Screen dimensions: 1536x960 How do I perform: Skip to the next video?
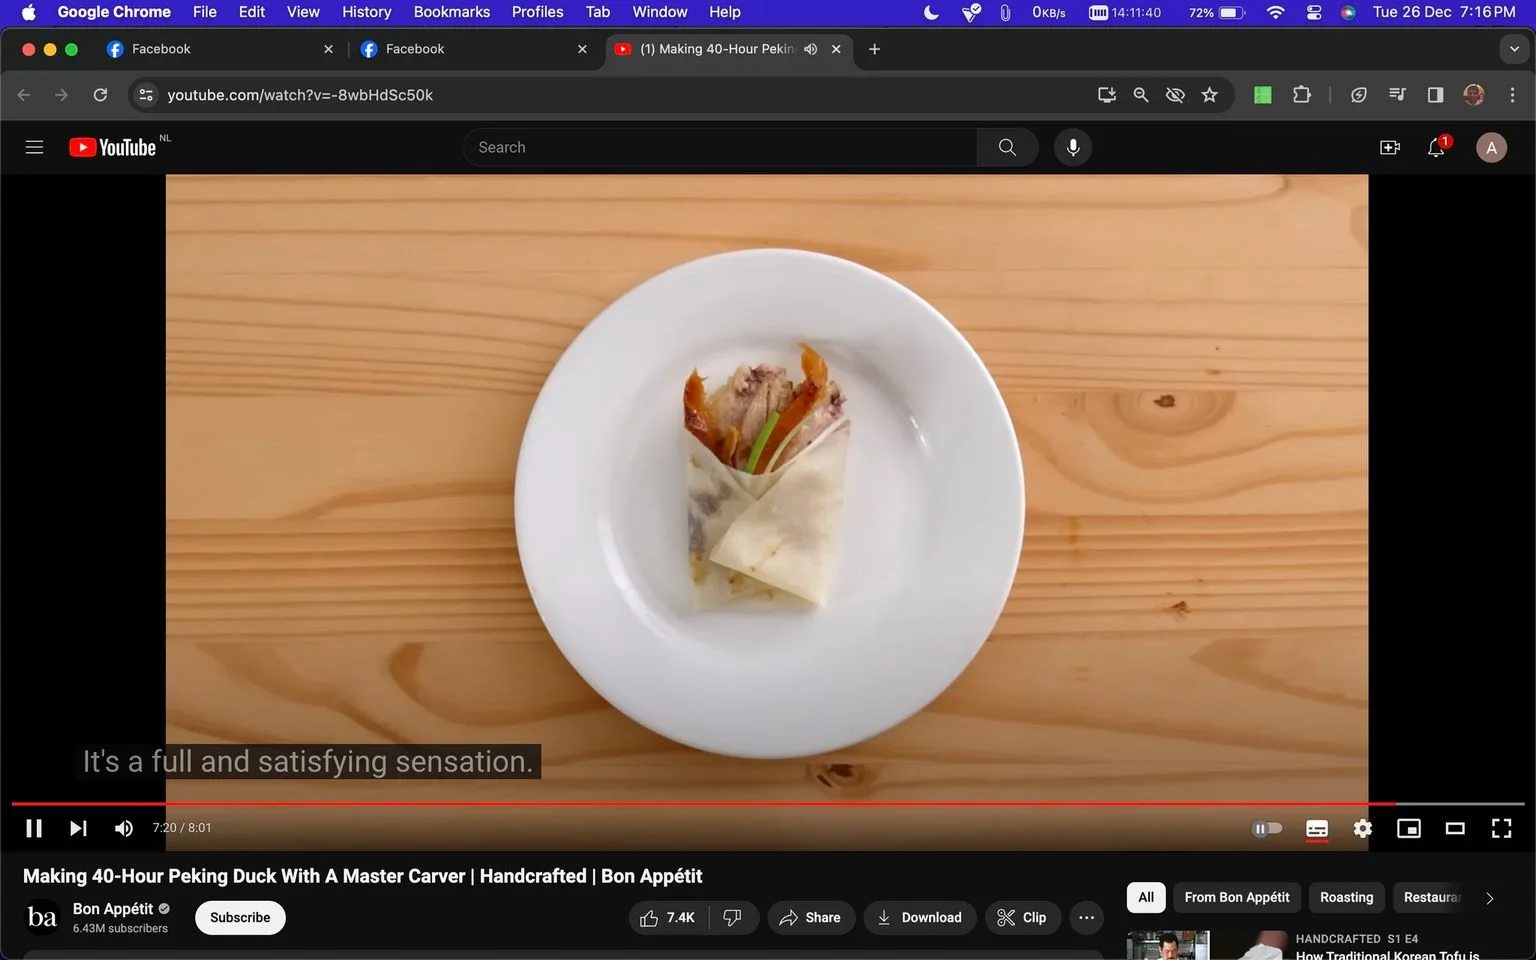coord(78,828)
